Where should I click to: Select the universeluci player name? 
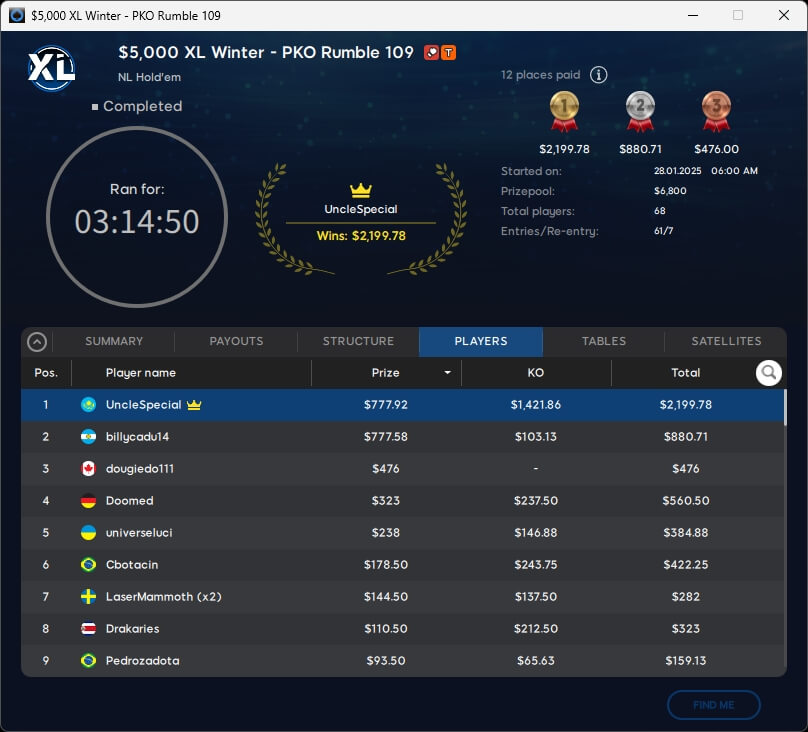[x=139, y=533]
